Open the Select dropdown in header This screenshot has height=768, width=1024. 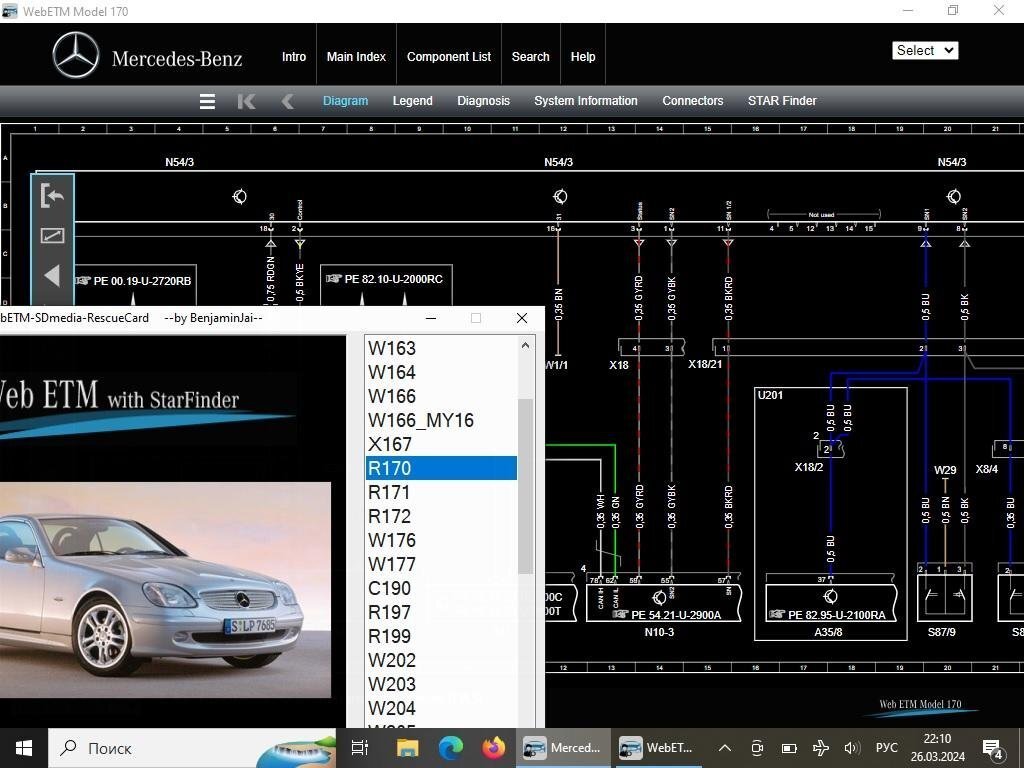click(x=925, y=50)
